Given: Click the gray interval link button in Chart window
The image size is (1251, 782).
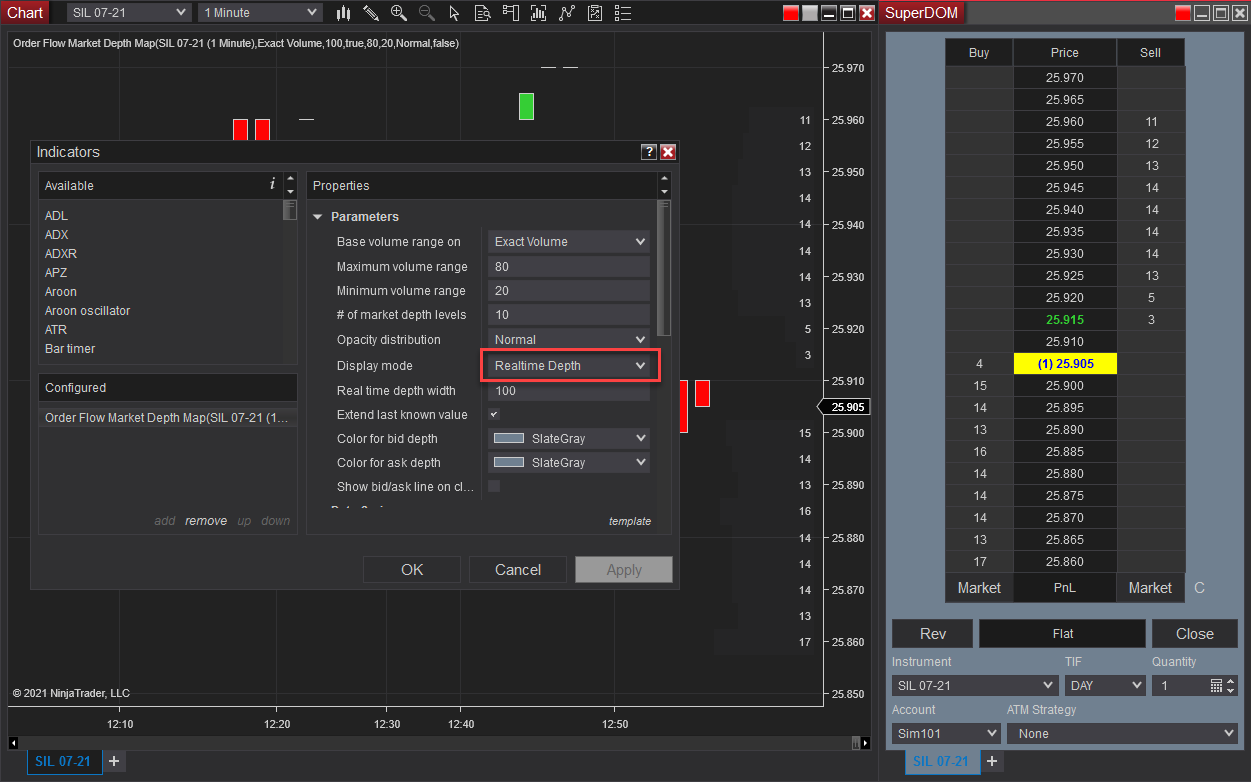Looking at the screenshot, I should (810, 13).
